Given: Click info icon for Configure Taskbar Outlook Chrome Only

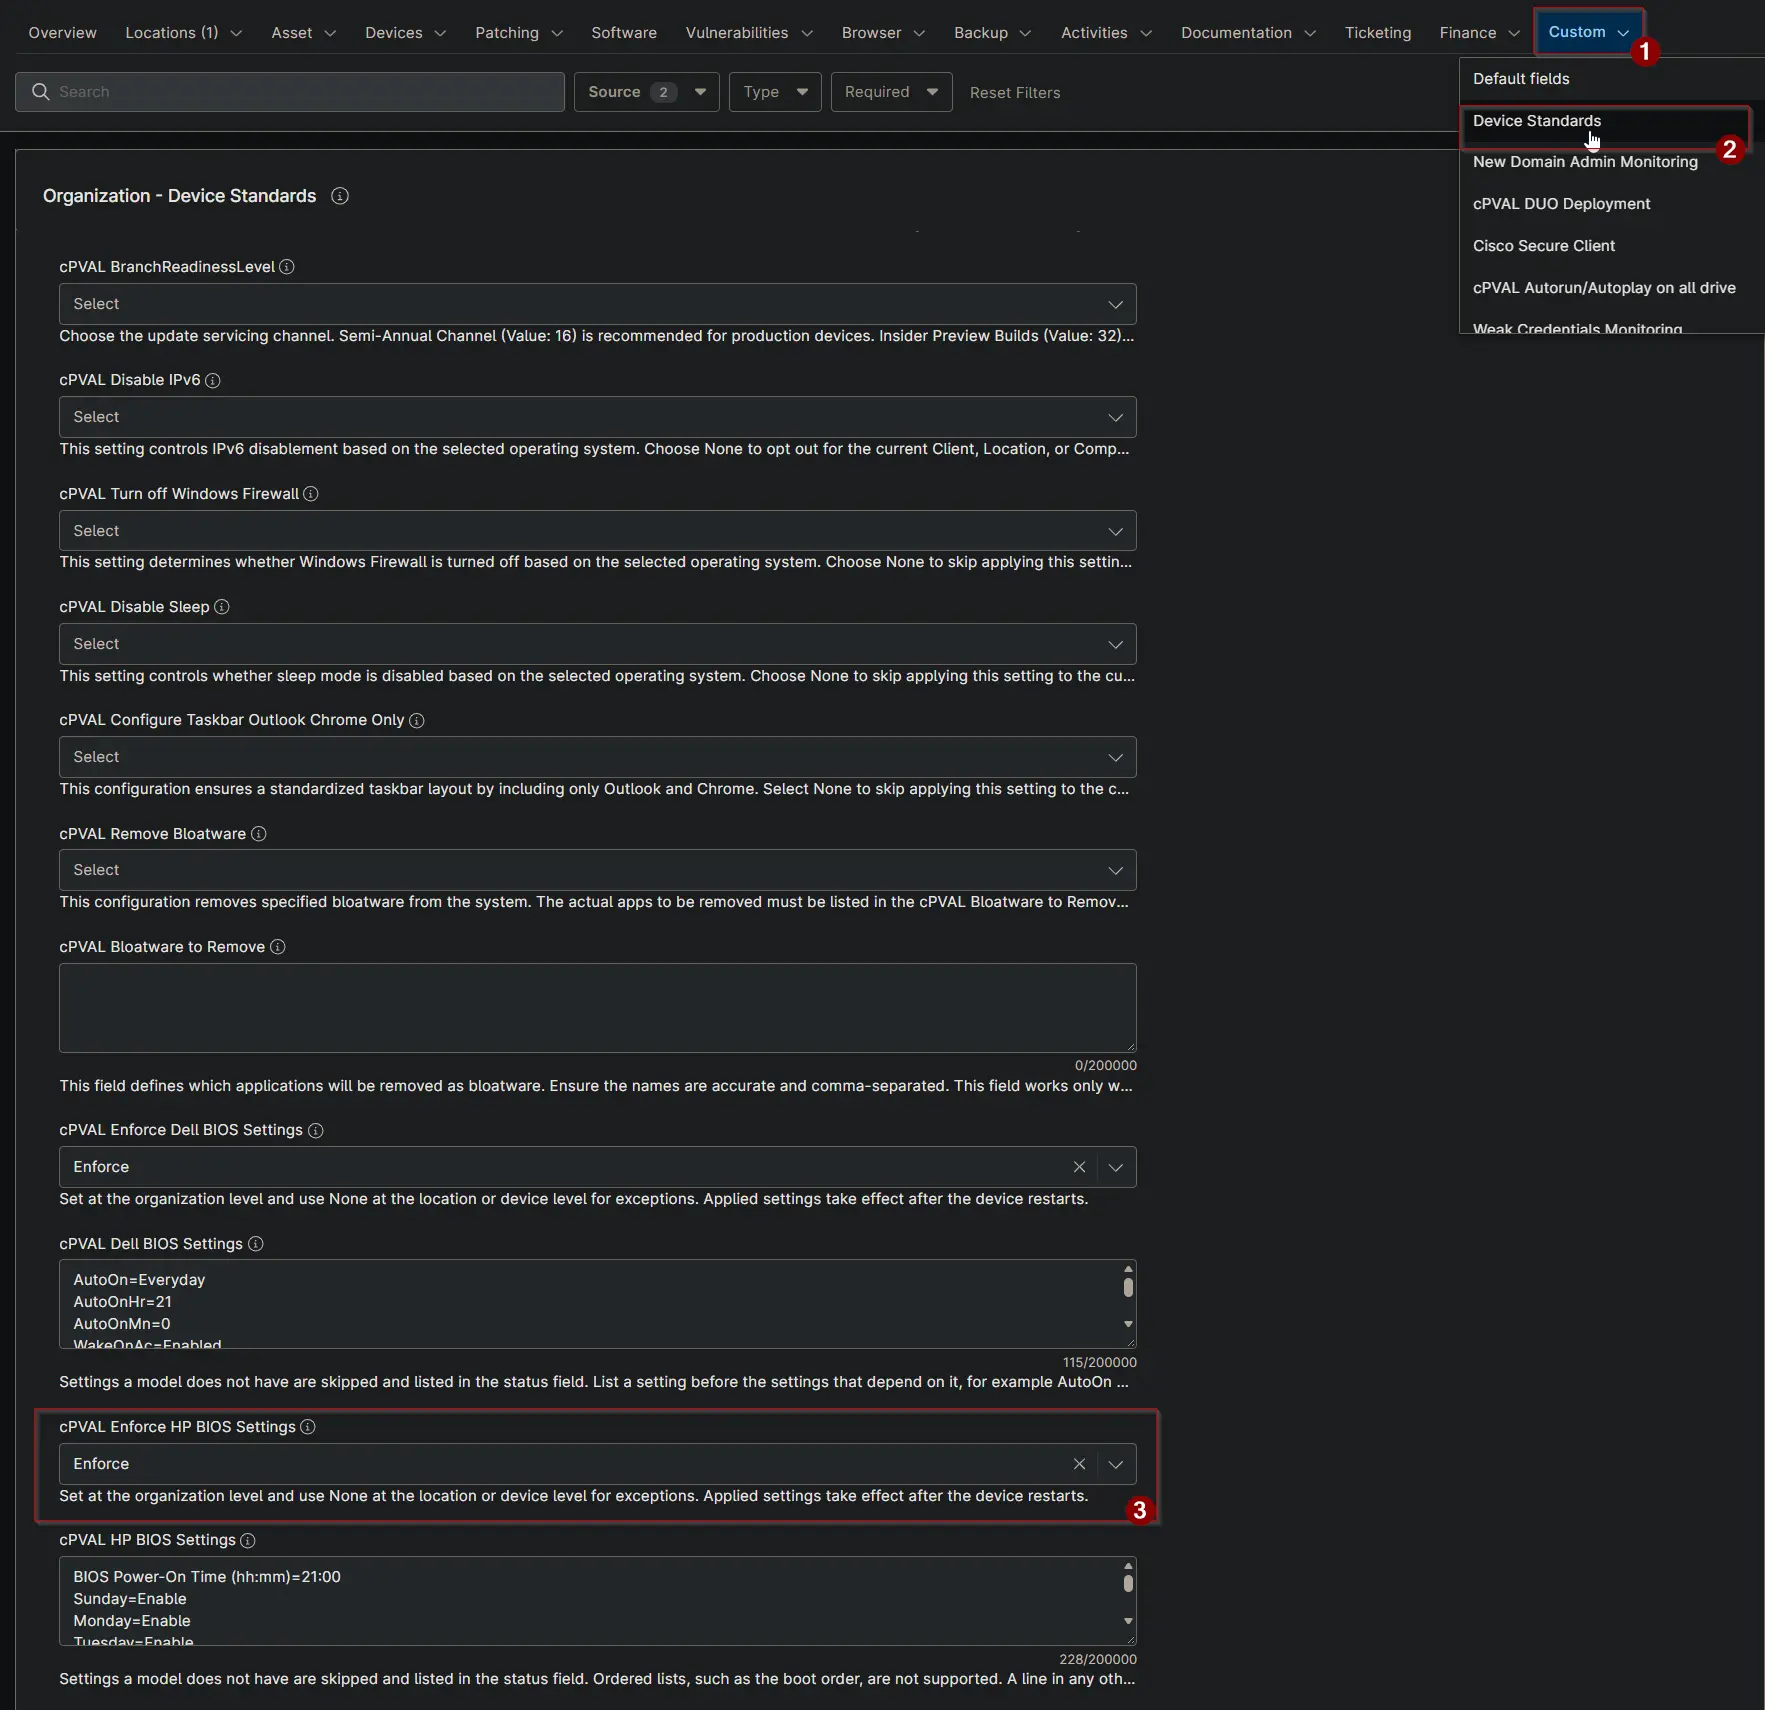Looking at the screenshot, I should point(417,720).
